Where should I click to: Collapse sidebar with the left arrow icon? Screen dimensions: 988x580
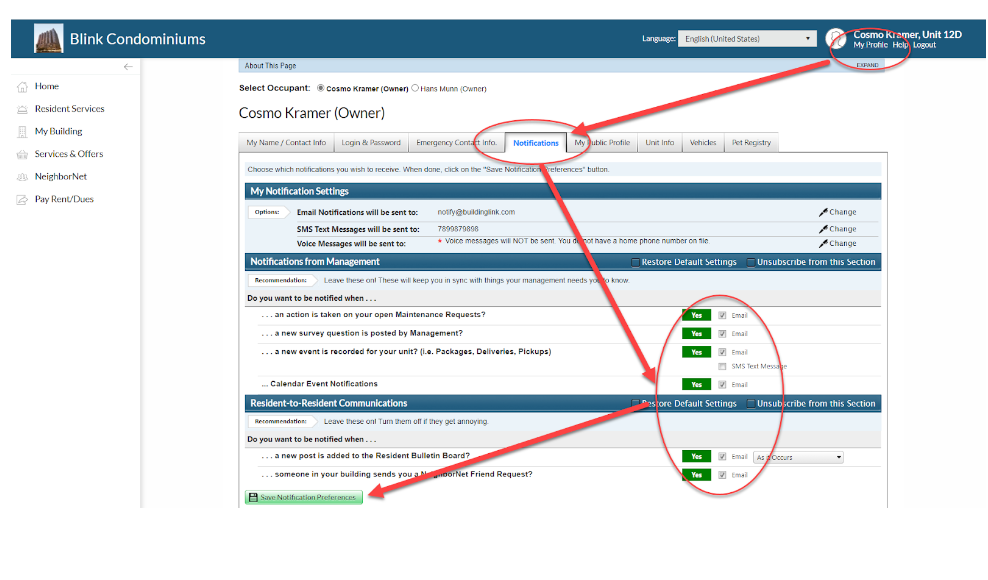(128, 66)
